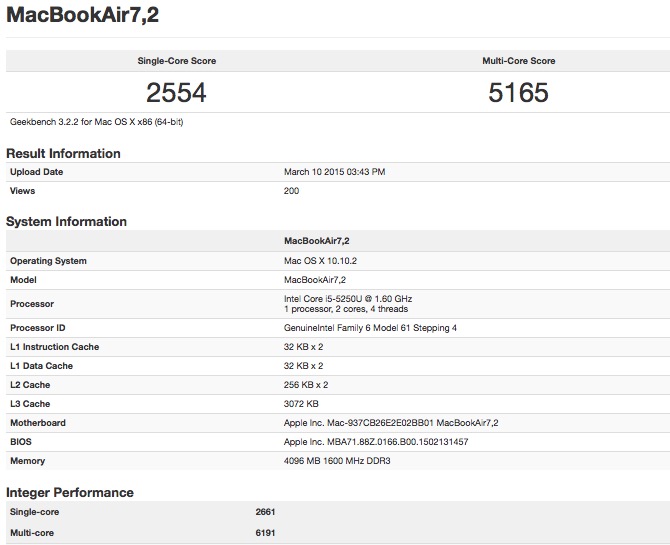The height and width of the screenshot is (545, 670).
Task: Click the MacBookAir7,2 system table column header
Action: pyautogui.click(x=316, y=241)
